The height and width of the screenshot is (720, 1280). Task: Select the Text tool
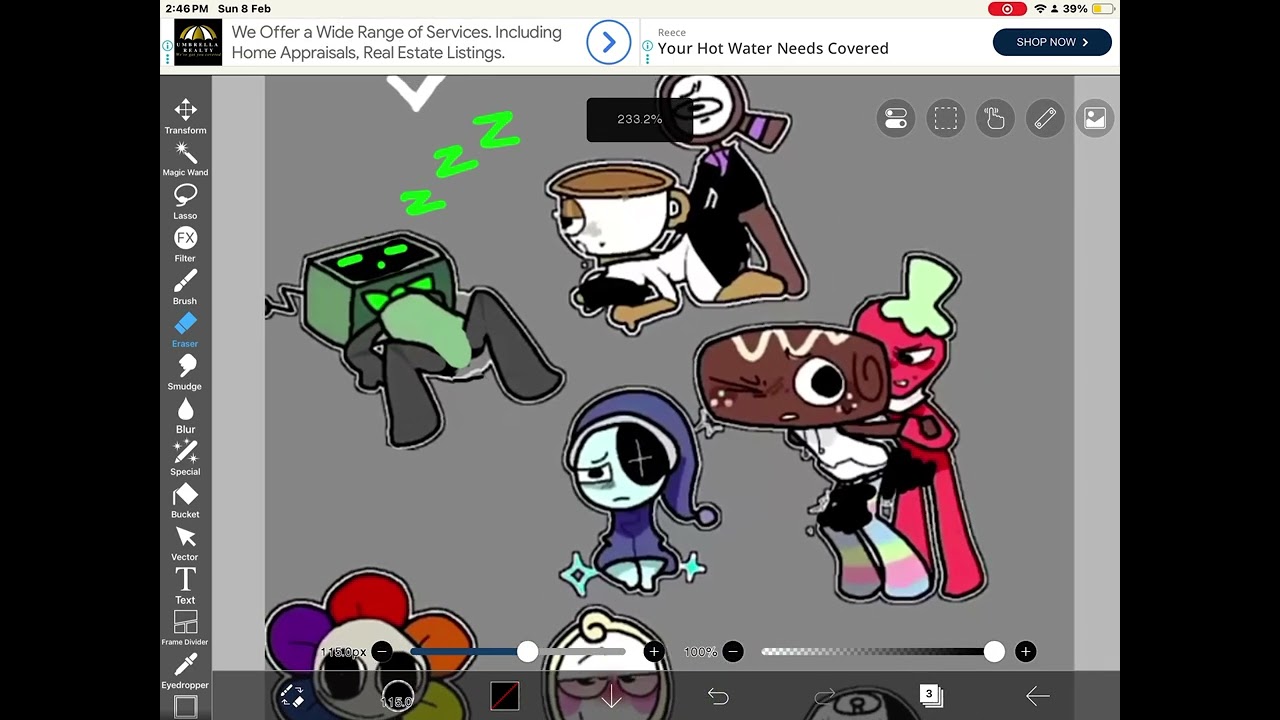[x=185, y=586]
